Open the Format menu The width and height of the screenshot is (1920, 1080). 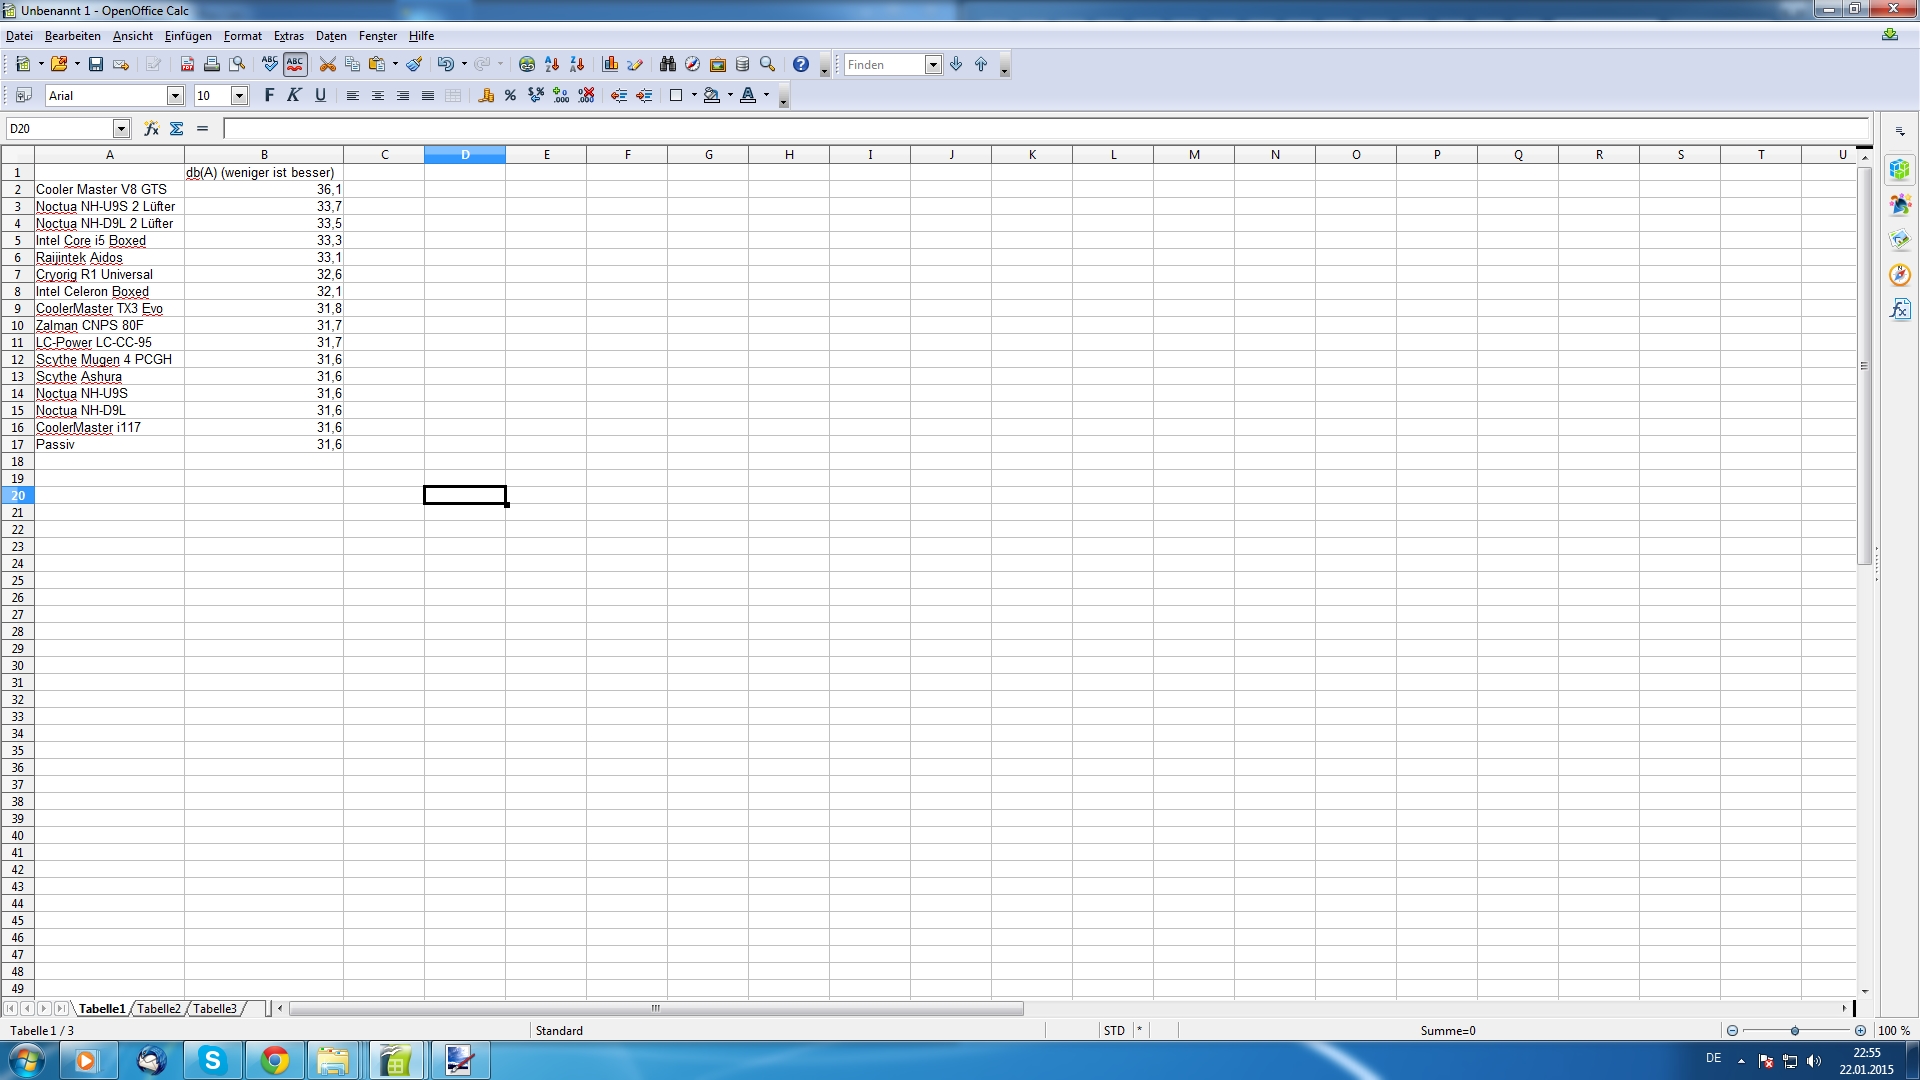(243, 36)
